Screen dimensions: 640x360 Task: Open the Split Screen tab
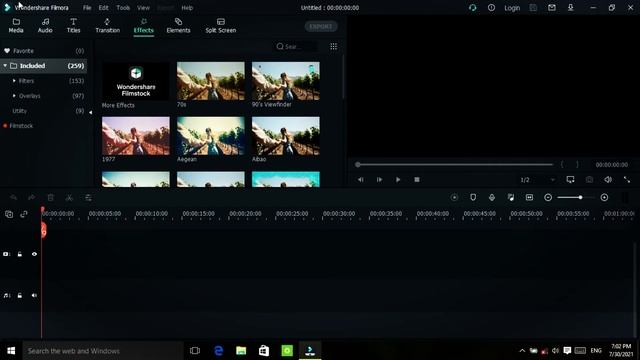[x=220, y=25]
